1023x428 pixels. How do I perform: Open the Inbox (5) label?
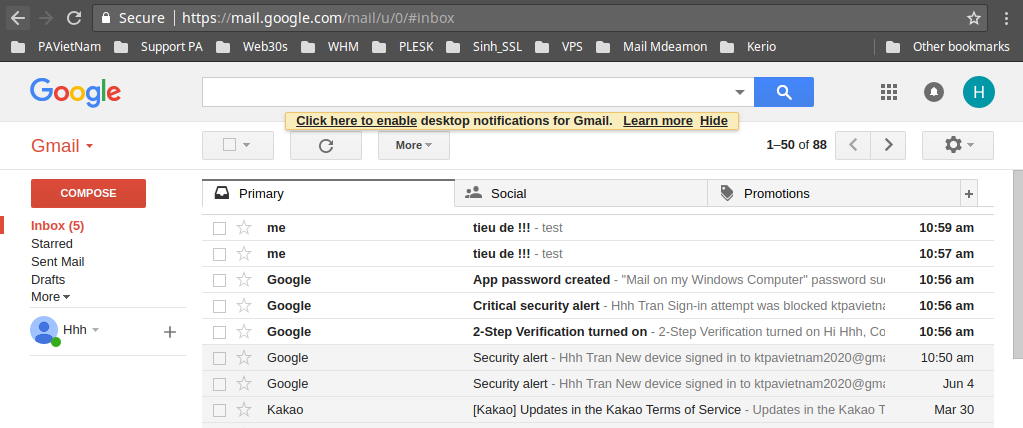pos(57,226)
